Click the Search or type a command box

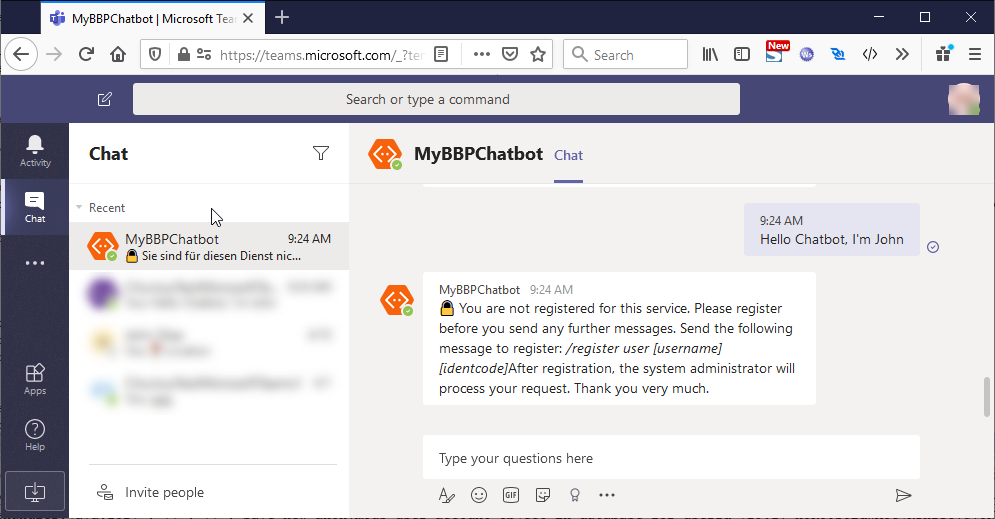pos(436,99)
